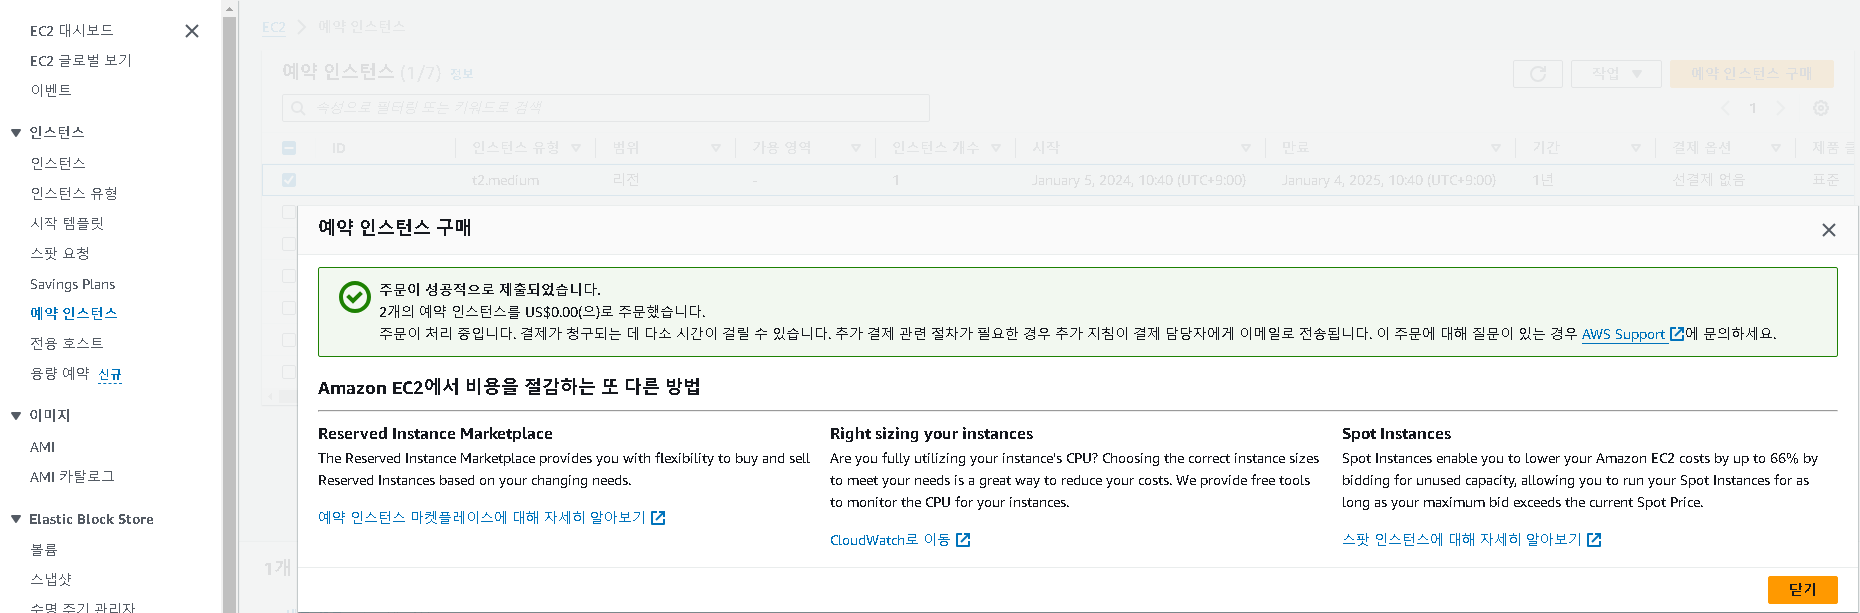The image size is (1860, 613).
Task: Open the AWS Support link
Action: (x=1623, y=334)
